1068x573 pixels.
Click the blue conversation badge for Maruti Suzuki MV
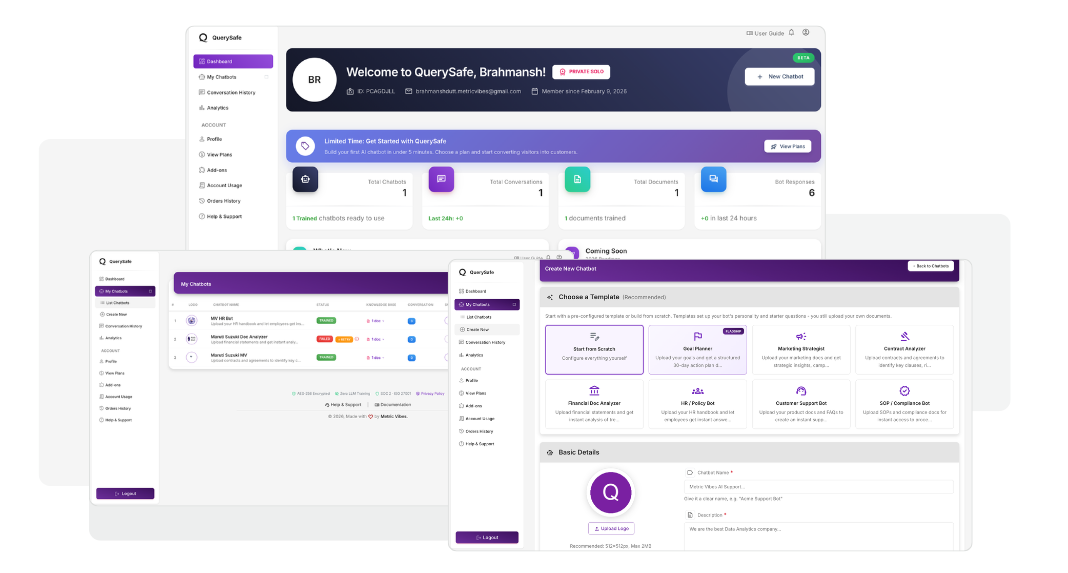411,357
